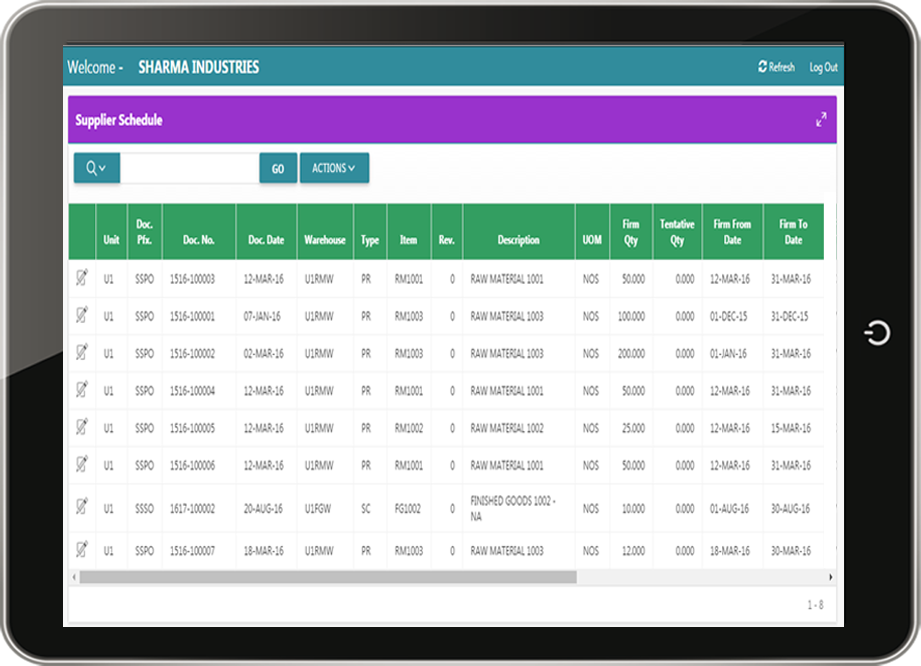Click RAW MATERIAL 1002 description cell
The width and height of the screenshot is (921, 666).
pyautogui.click(x=507, y=428)
